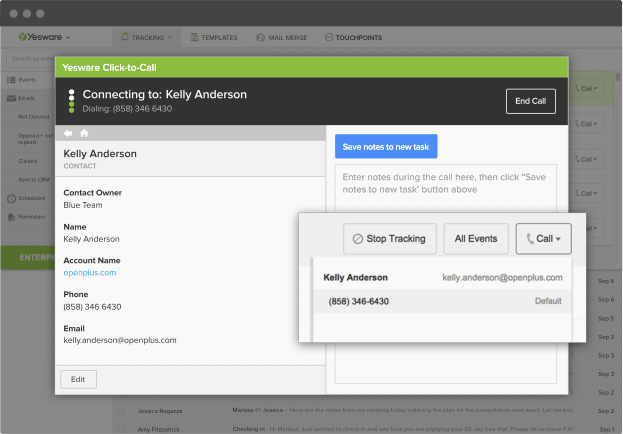Tick the Jessica Ragazza row checkbox

[122, 411]
